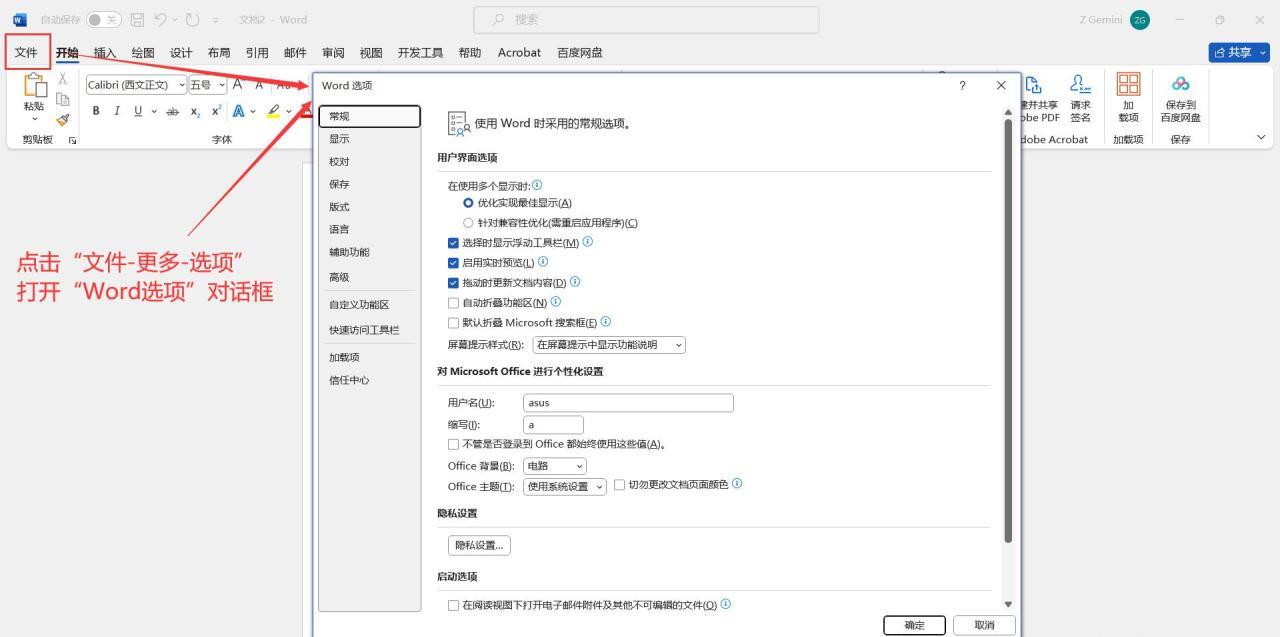Click info icon beside 切勿更改文档页面颜色
The image size is (1280, 637).
[x=737, y=484]
